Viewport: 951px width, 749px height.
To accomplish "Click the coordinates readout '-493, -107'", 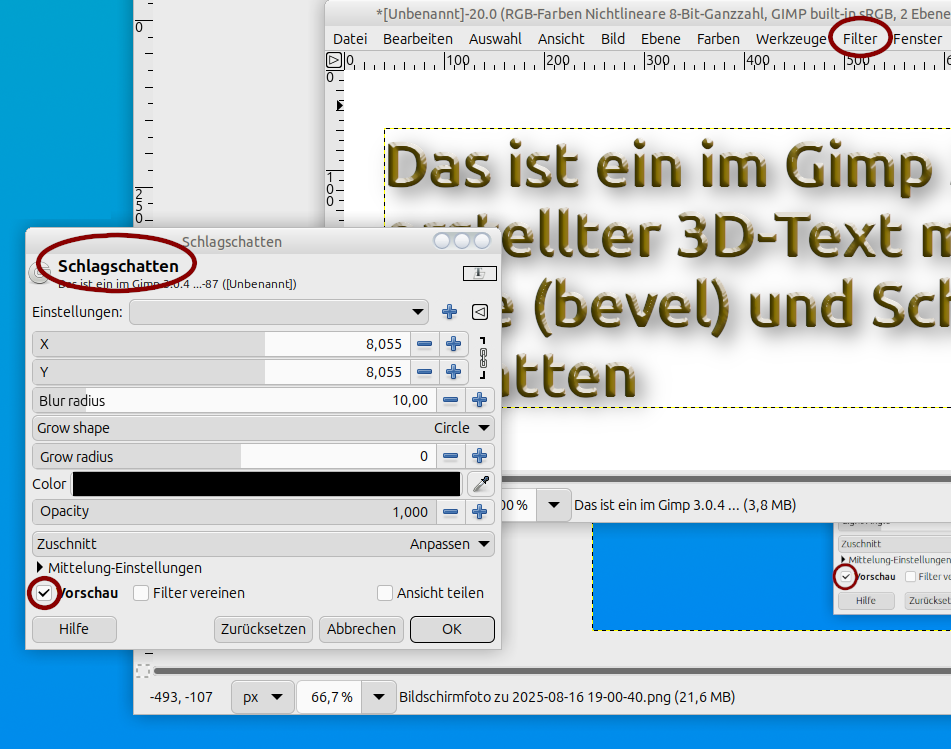I will tap(181, 697).
